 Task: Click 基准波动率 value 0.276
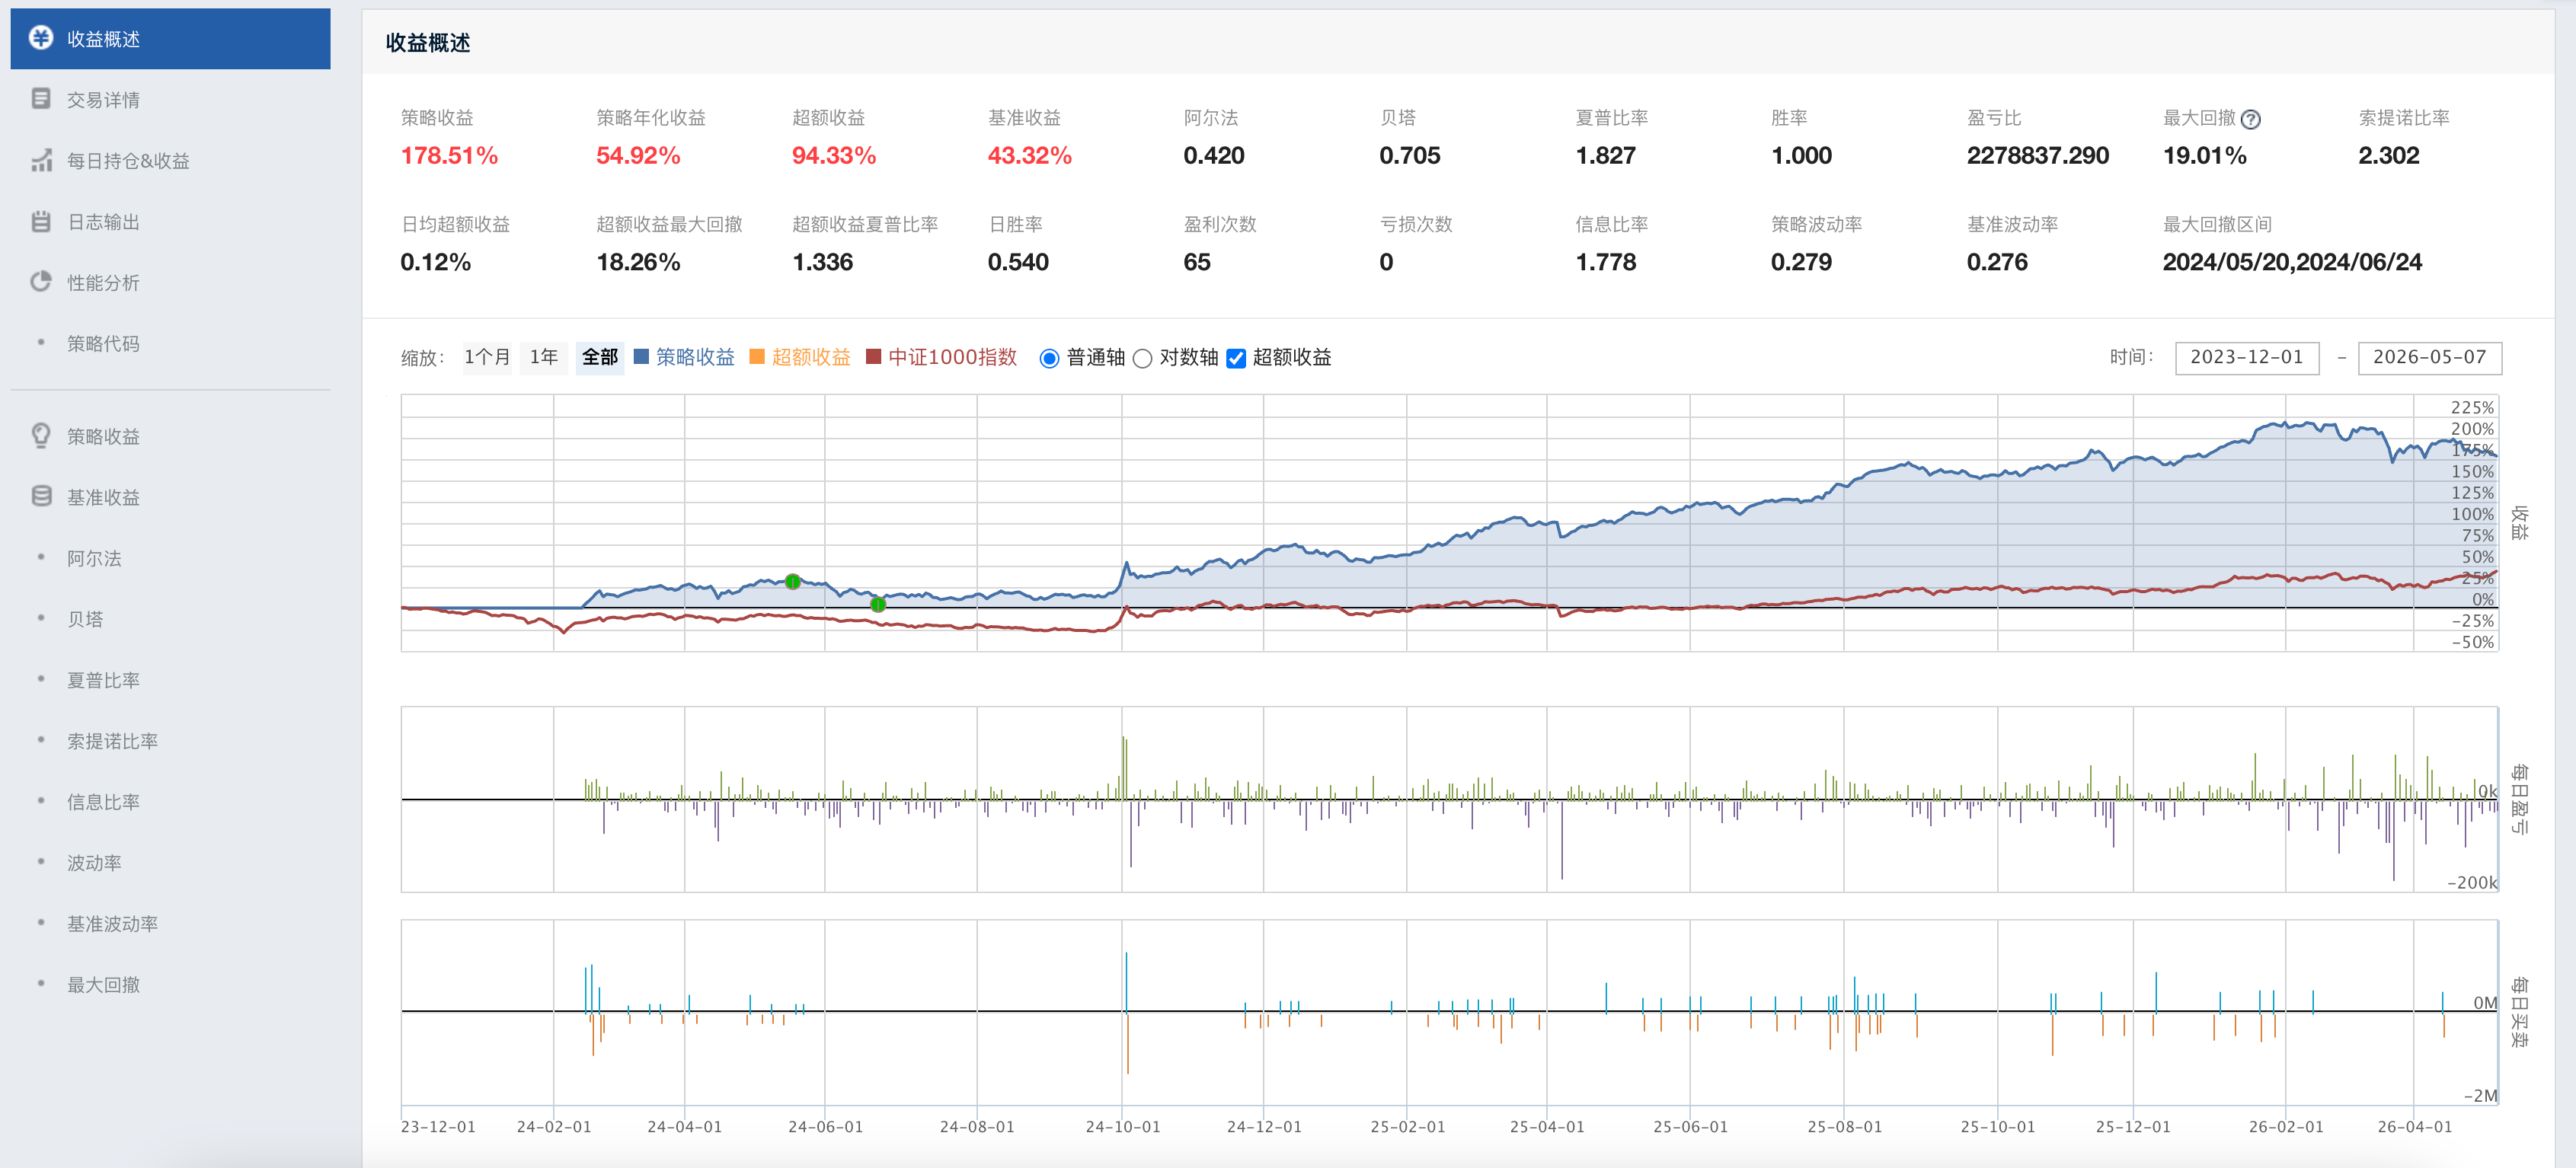1997,263
